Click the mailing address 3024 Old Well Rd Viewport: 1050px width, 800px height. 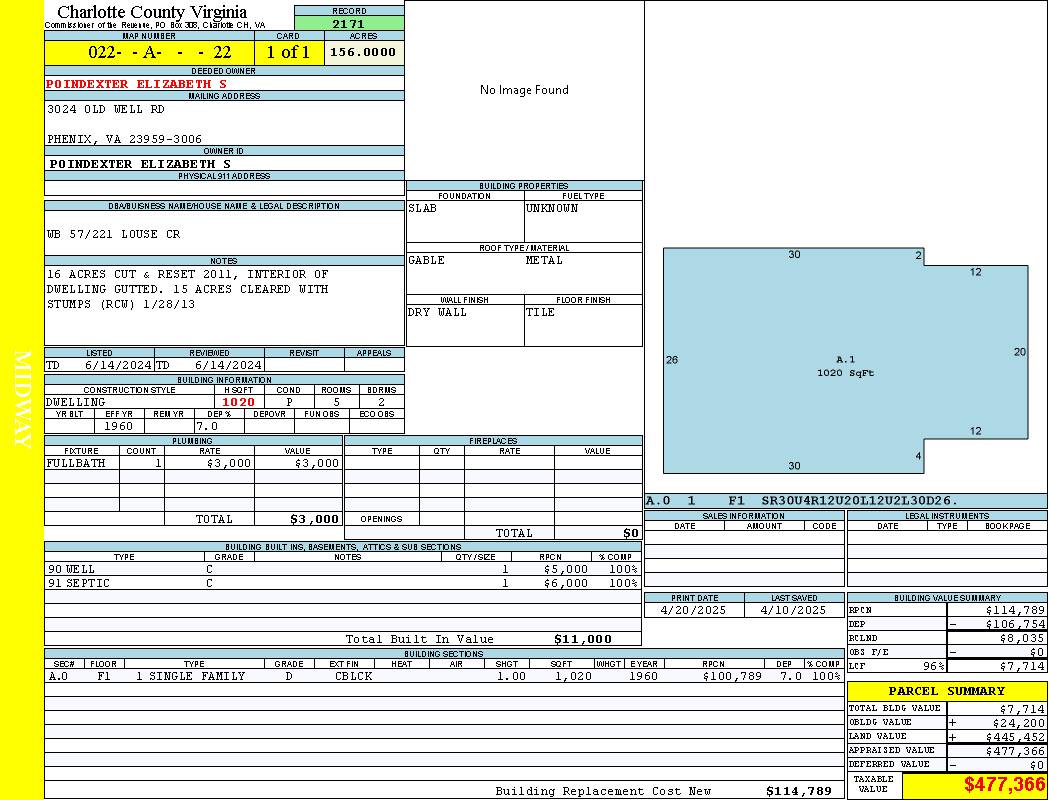point(106,109)
